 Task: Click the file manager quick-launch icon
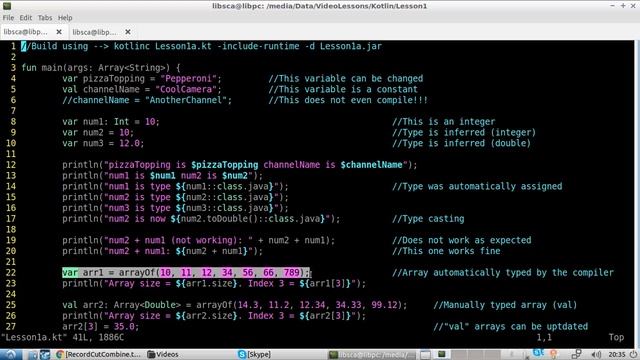pyautogui.click(x=34, y=355)
